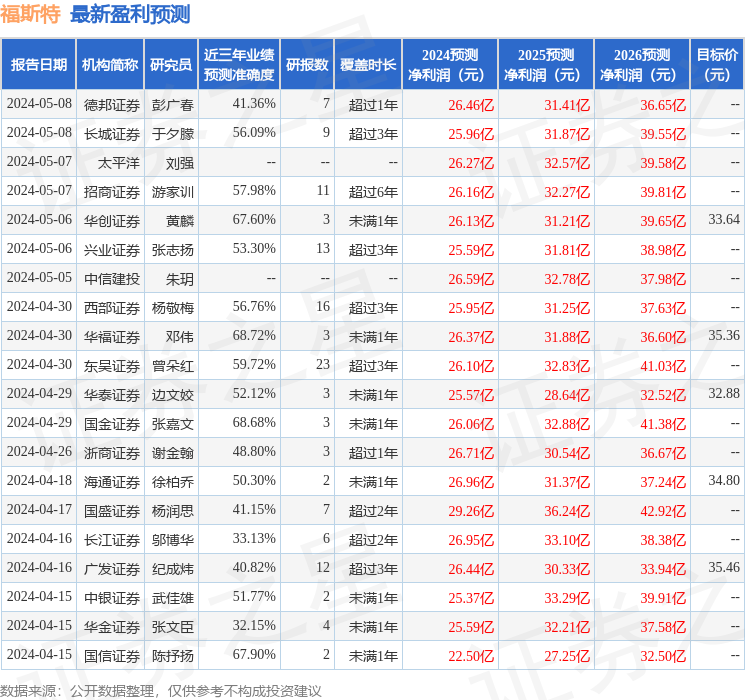This screenshot has height=700, width=745.
Task: Click the 浙商证券 institution cell
Action: pyautogui.click(x=112, y=453)
